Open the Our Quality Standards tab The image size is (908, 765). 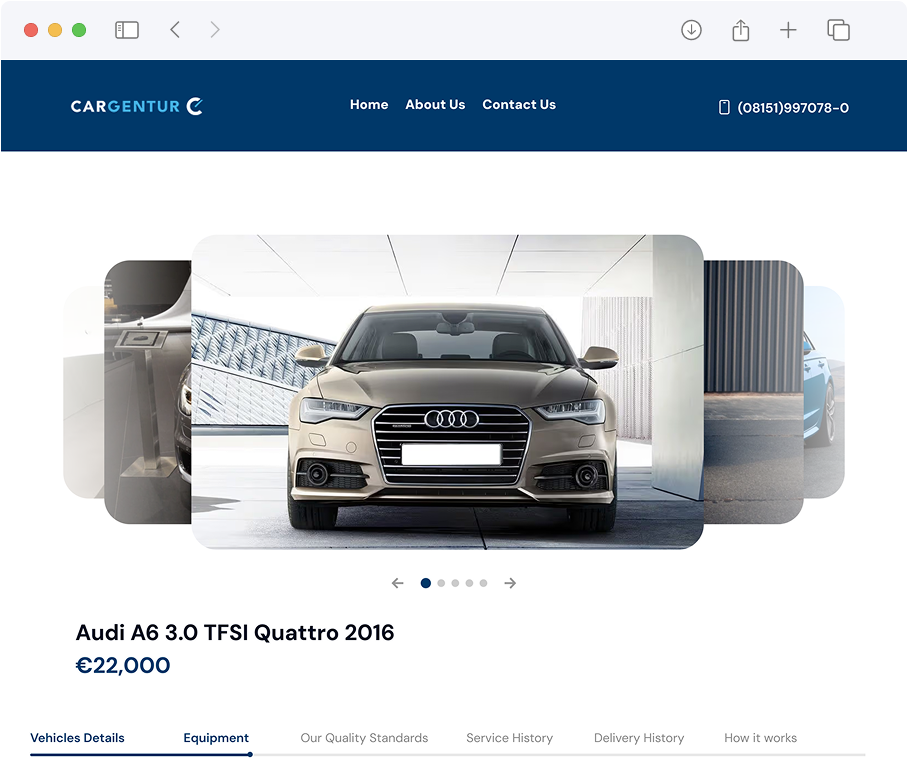[x=364, y=738]
